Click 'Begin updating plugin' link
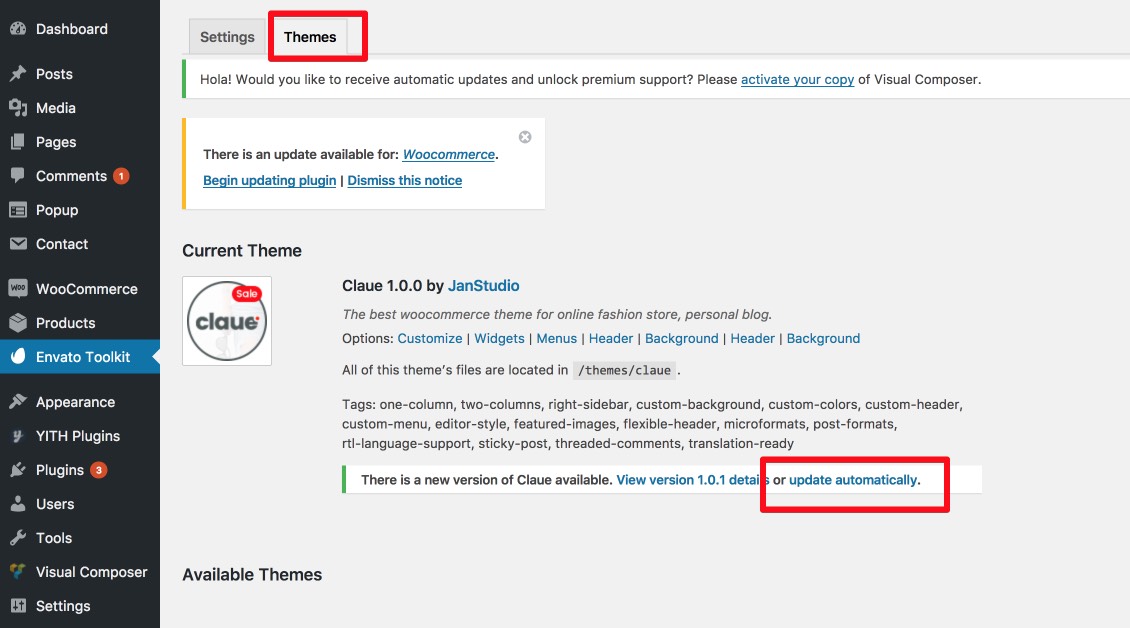Image resolution: width=1130 pixels, height=628 pixels. point(270,180)
